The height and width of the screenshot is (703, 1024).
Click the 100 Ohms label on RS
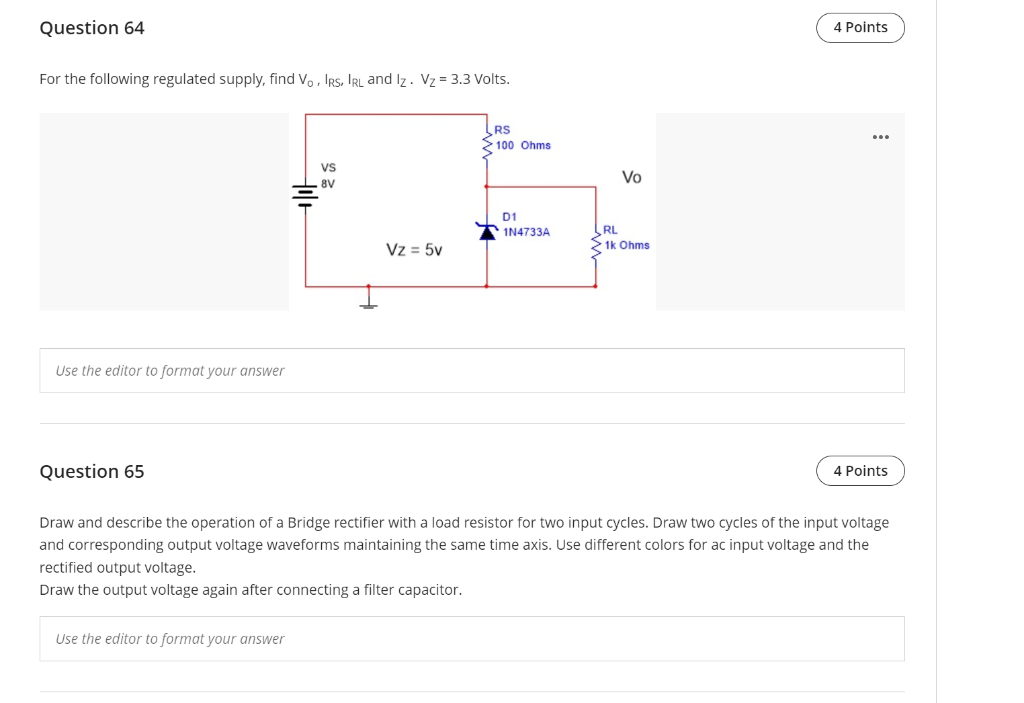[x=522, y=145]
